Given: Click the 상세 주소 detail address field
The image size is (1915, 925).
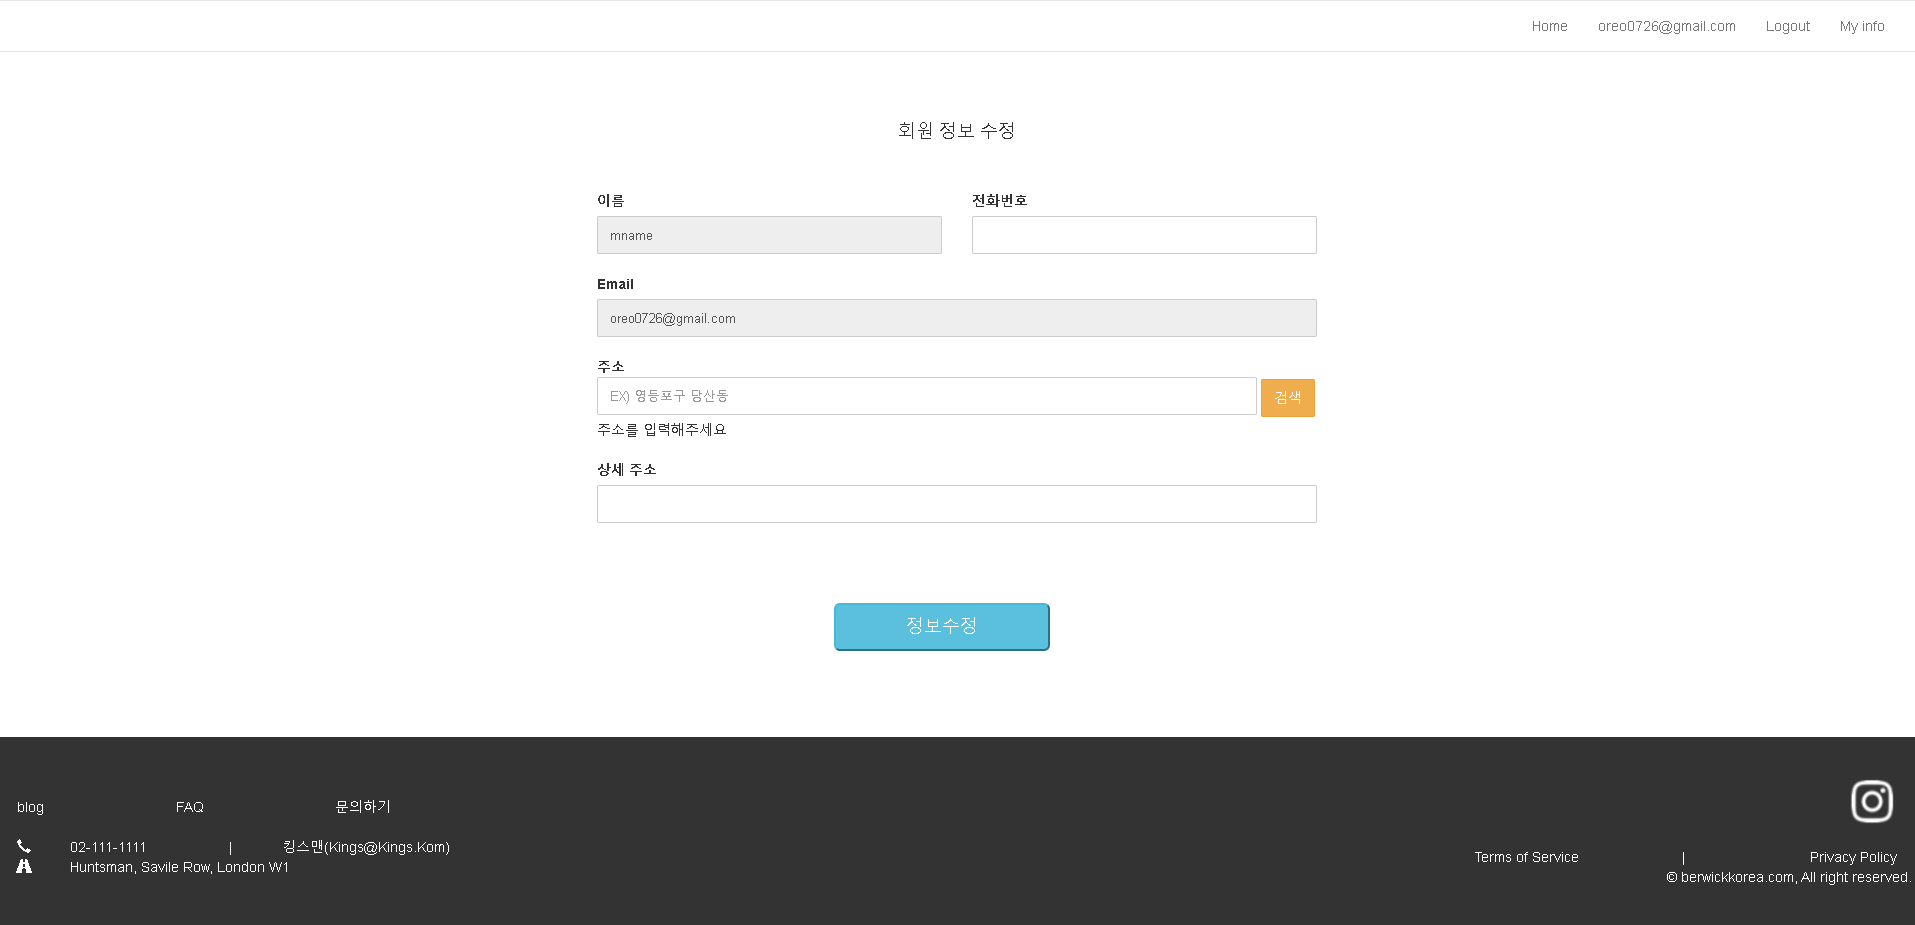Looking at the screenshot, I should (956, 503).
